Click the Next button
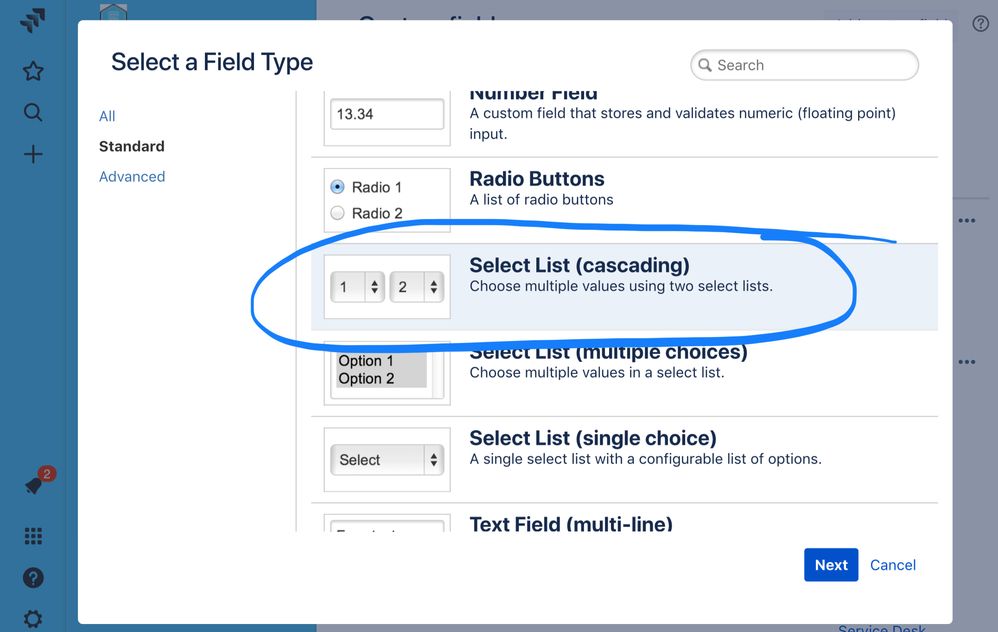This screenshot has height=632, width=998. 831,565
